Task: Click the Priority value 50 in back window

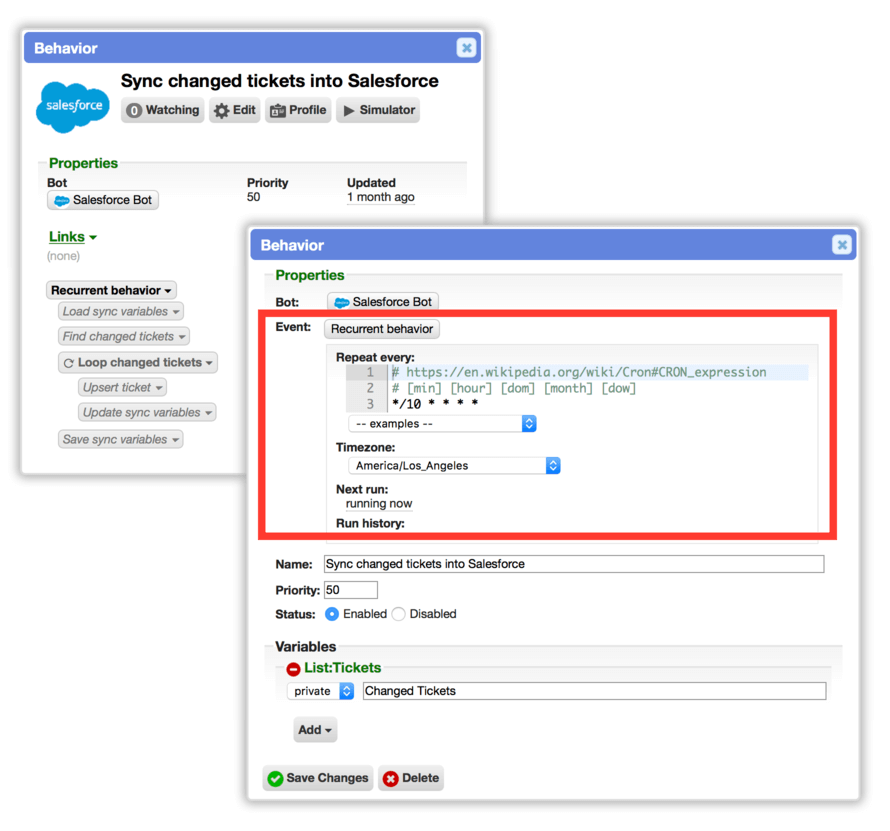Action: click(253, 197)
